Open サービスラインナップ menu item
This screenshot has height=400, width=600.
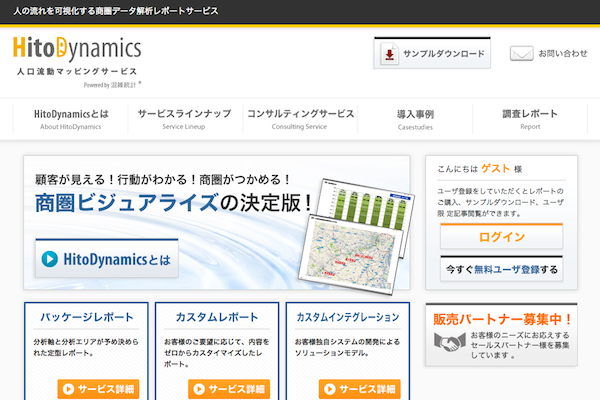pyautogui.click(x=184, y=119)
